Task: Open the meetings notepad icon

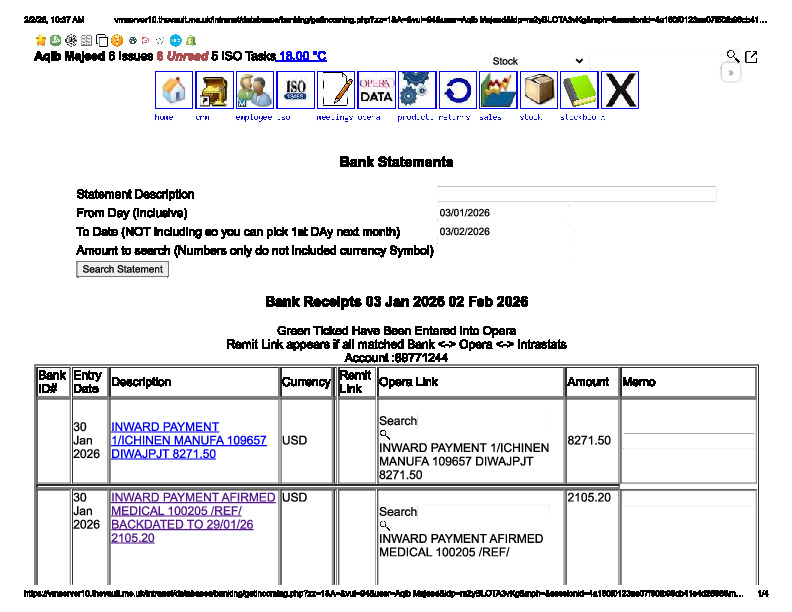Action: 336,91
